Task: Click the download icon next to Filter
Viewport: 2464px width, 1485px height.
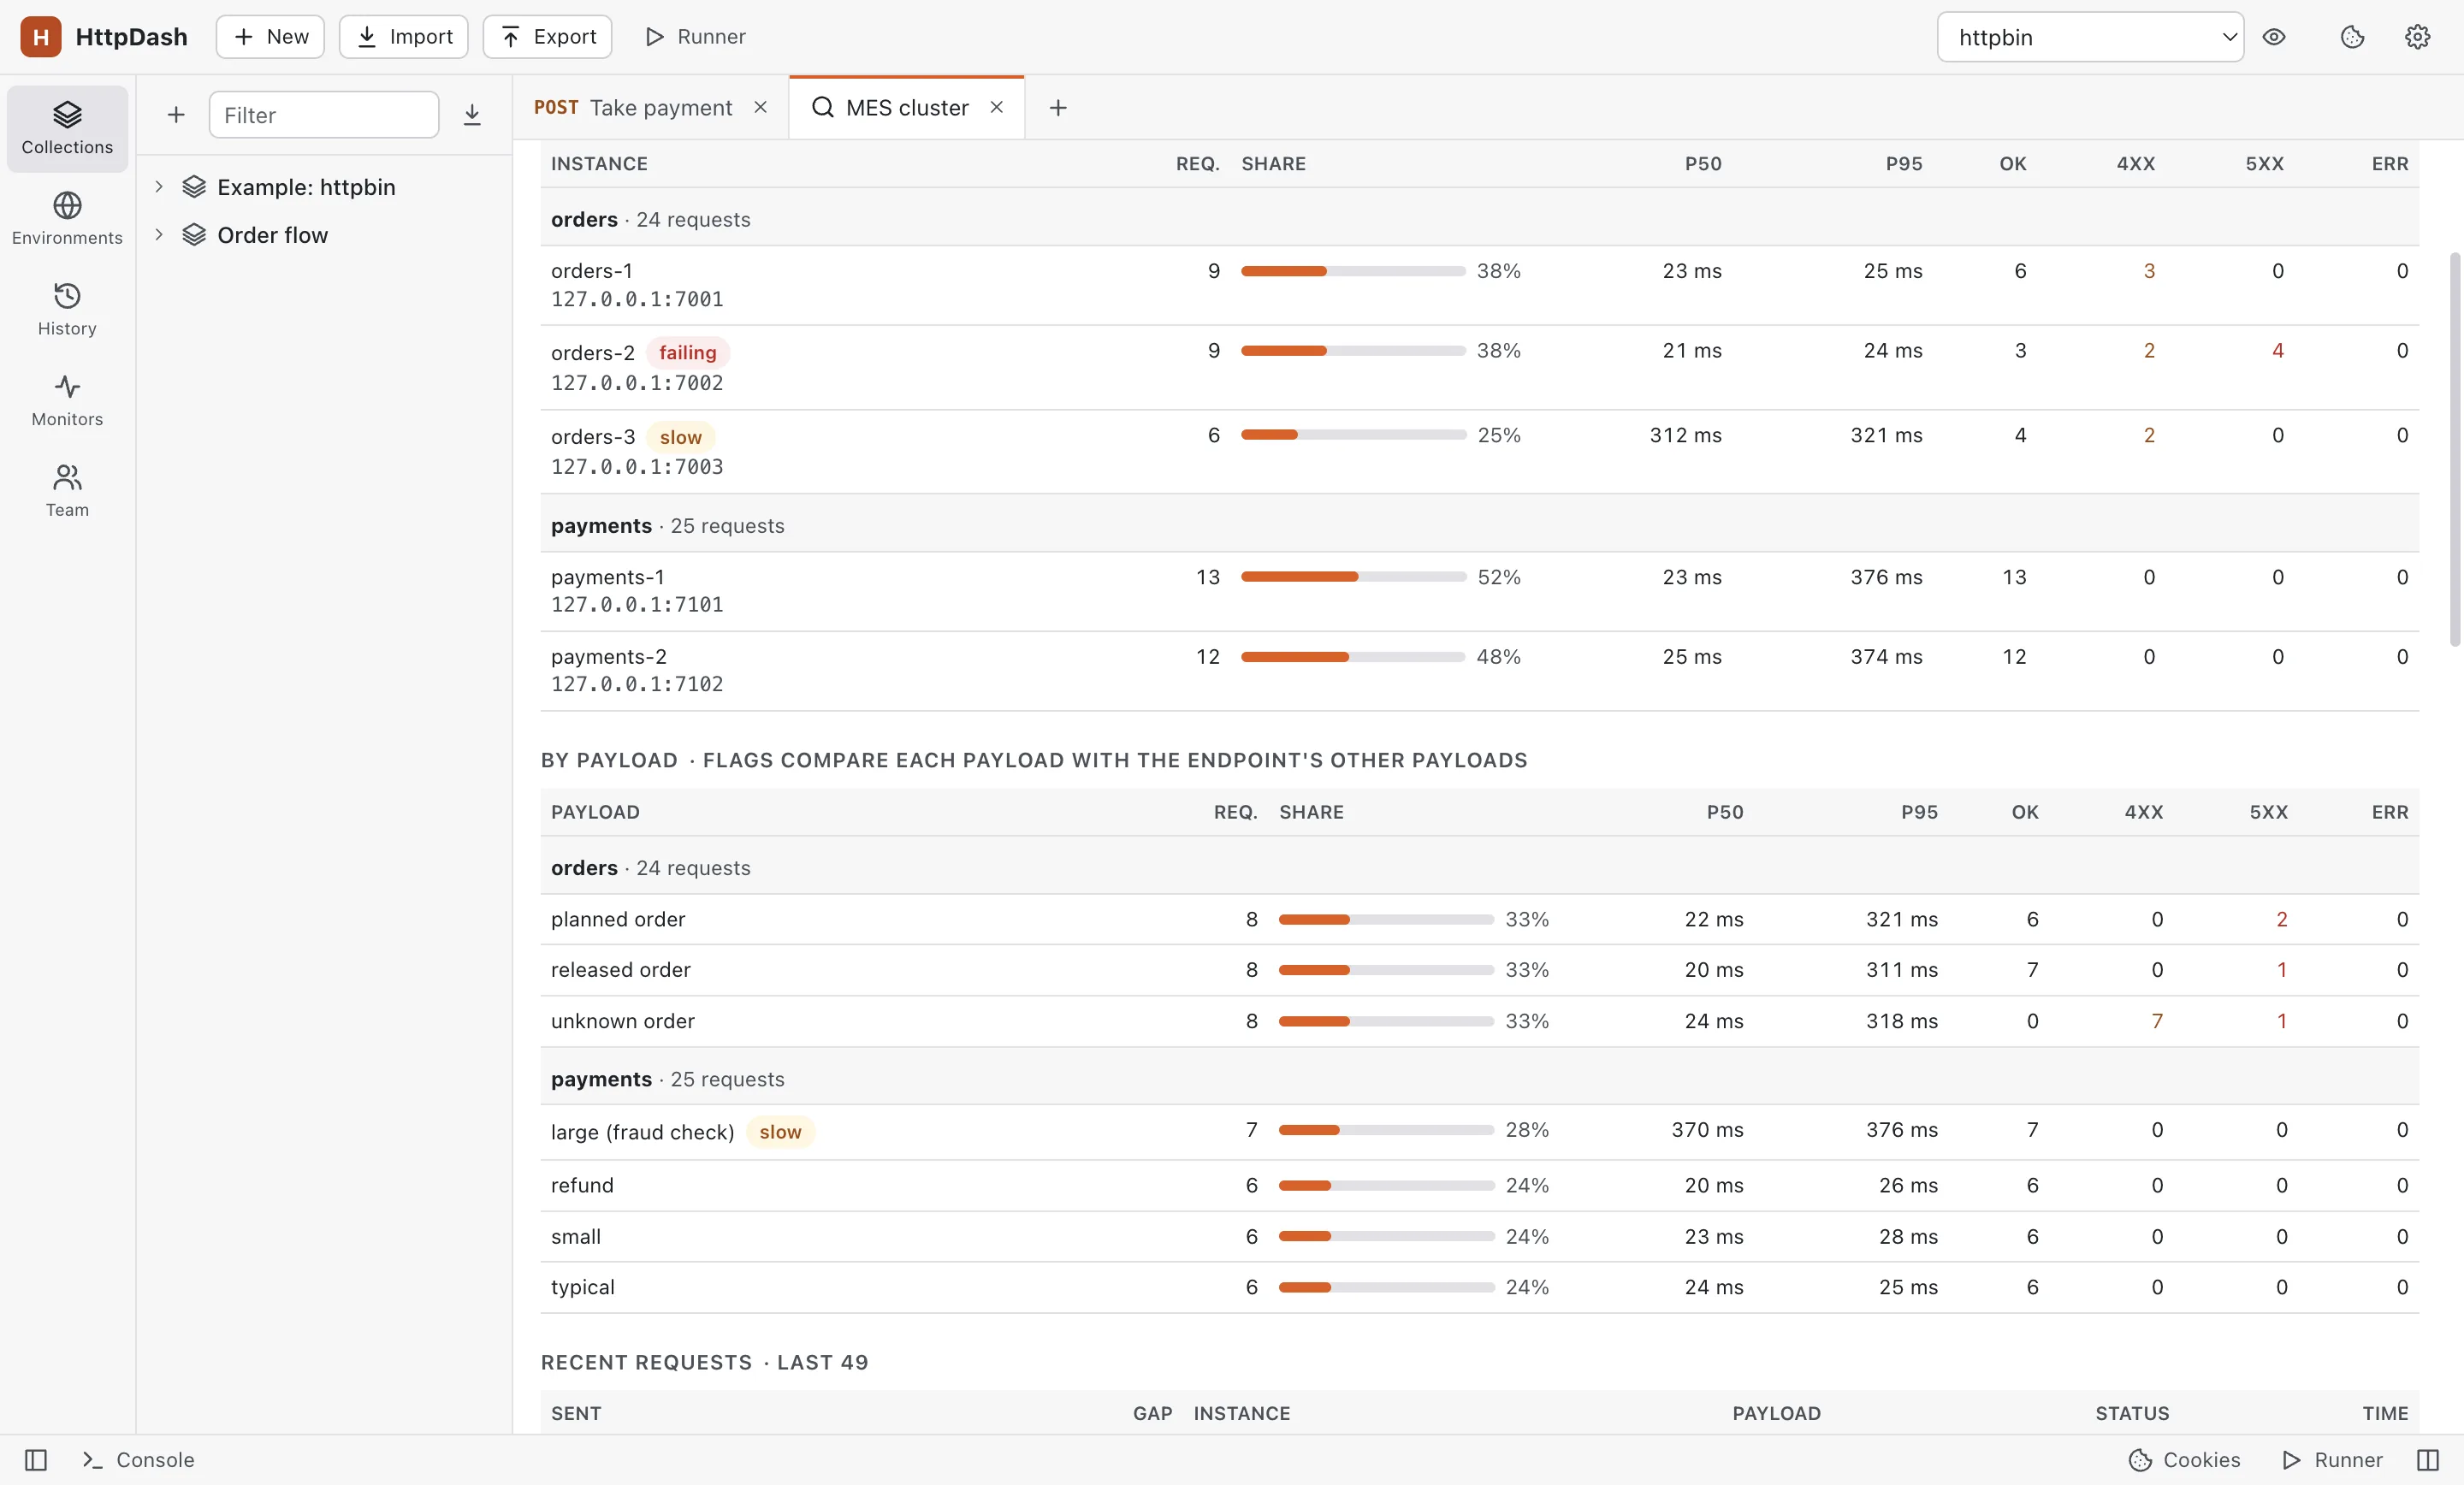Action: (472, 115)
